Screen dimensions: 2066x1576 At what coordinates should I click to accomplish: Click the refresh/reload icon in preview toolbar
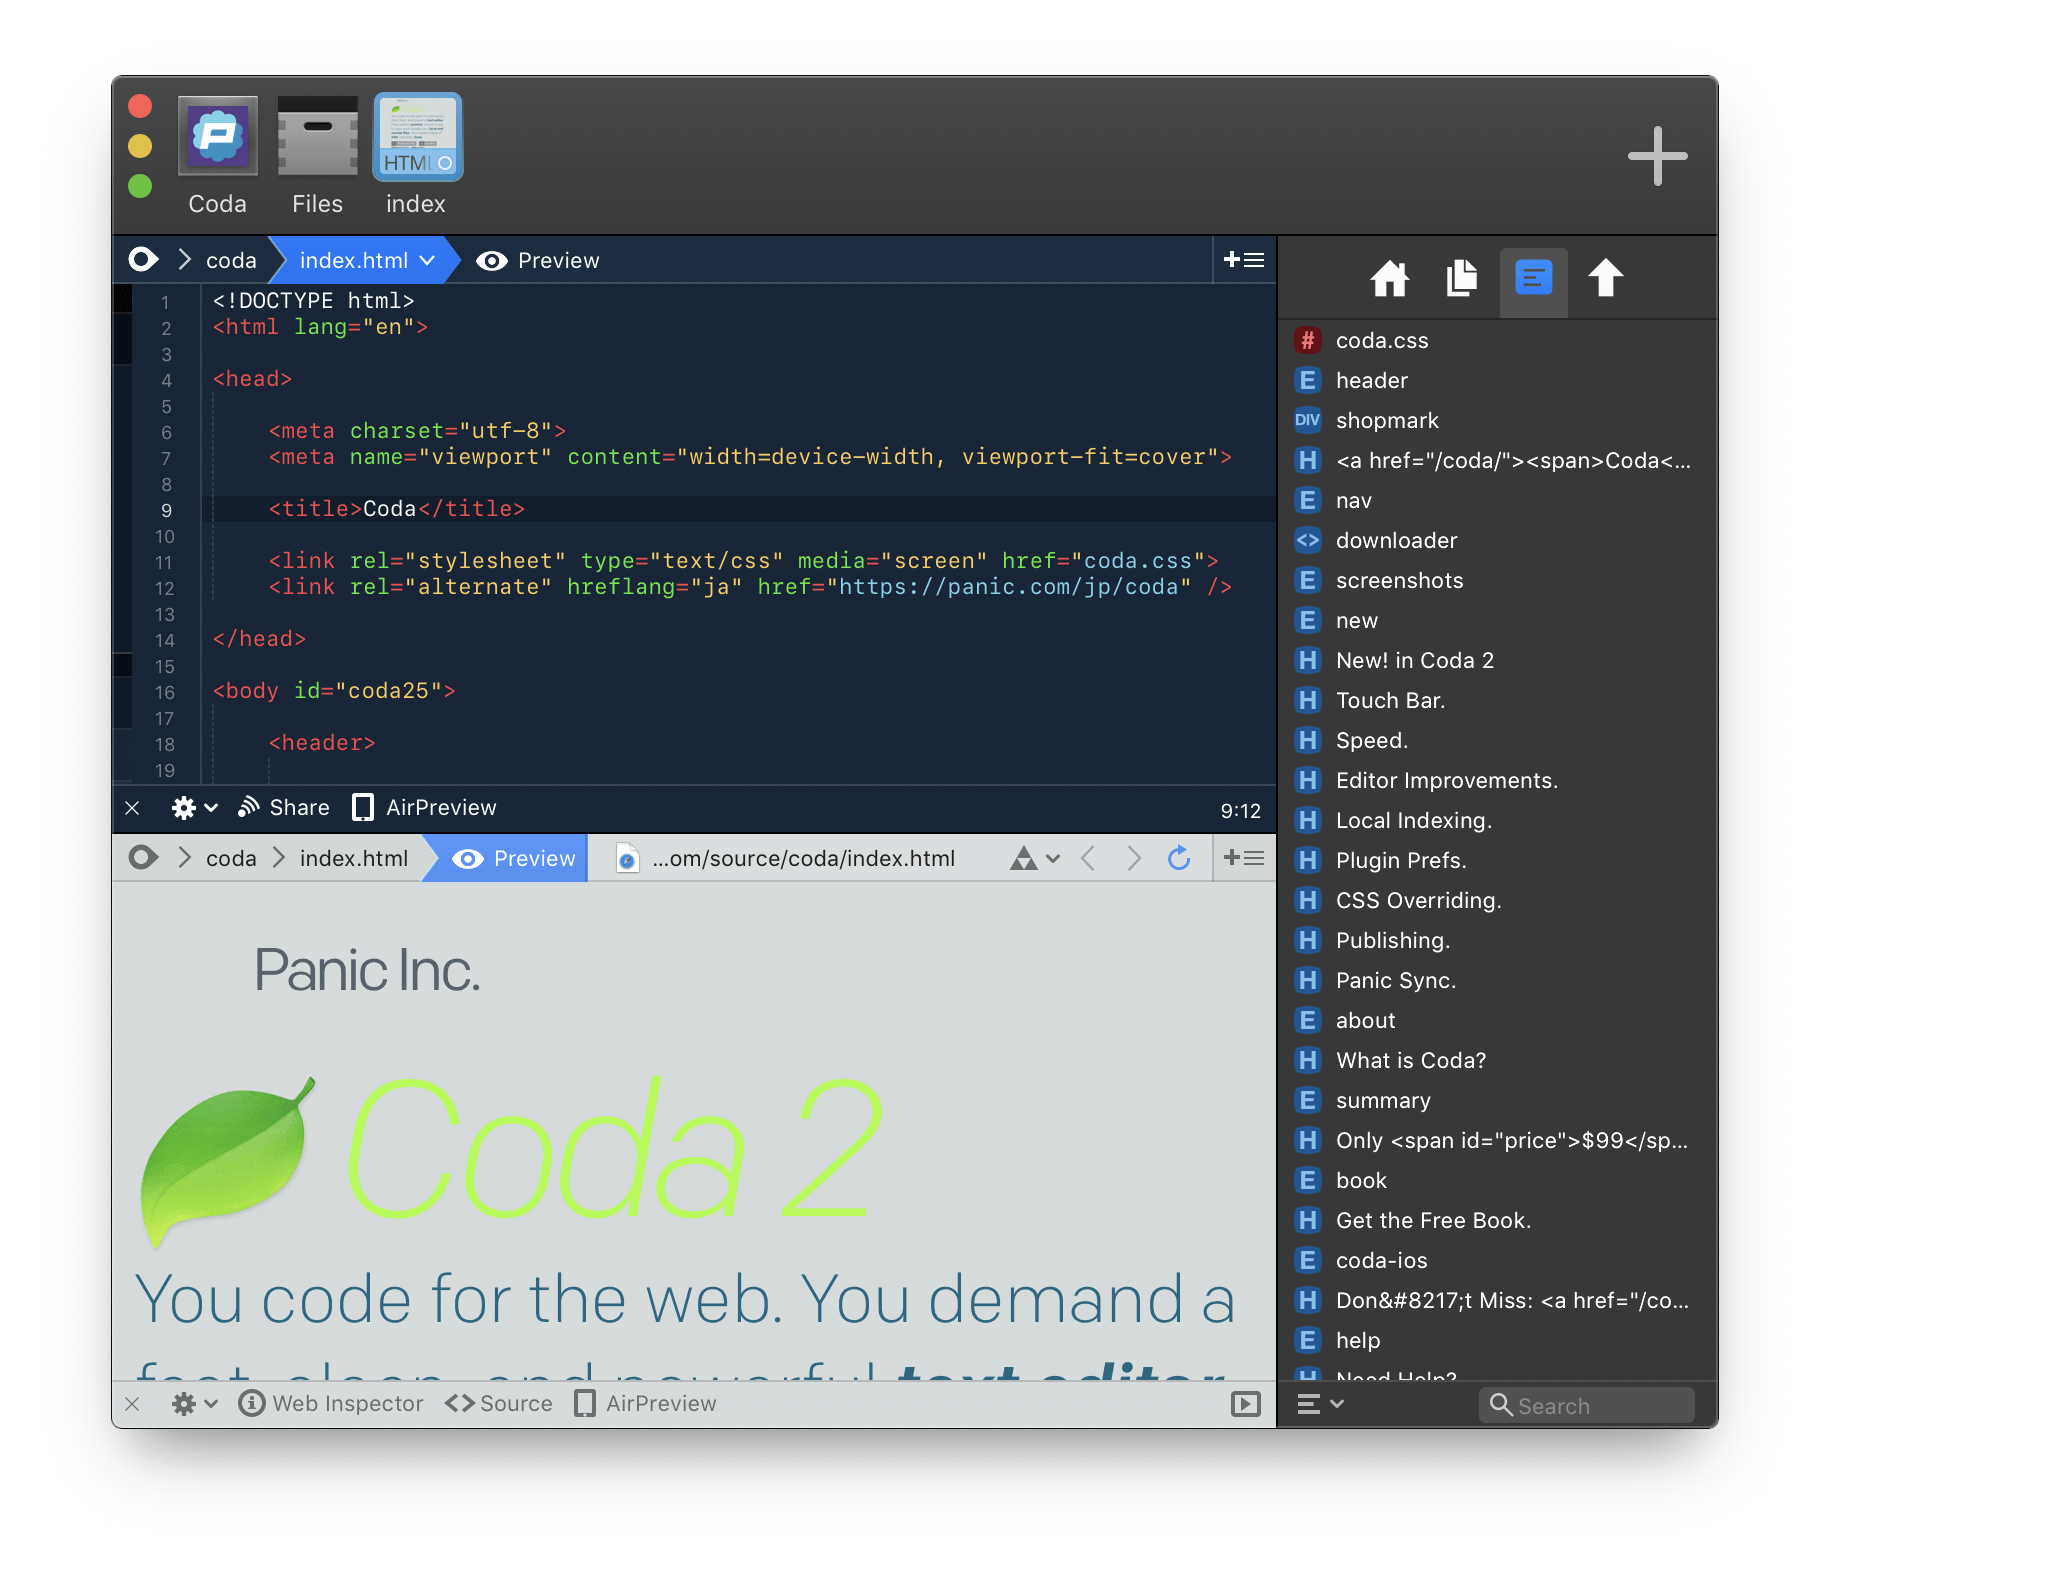point(1177,858)
